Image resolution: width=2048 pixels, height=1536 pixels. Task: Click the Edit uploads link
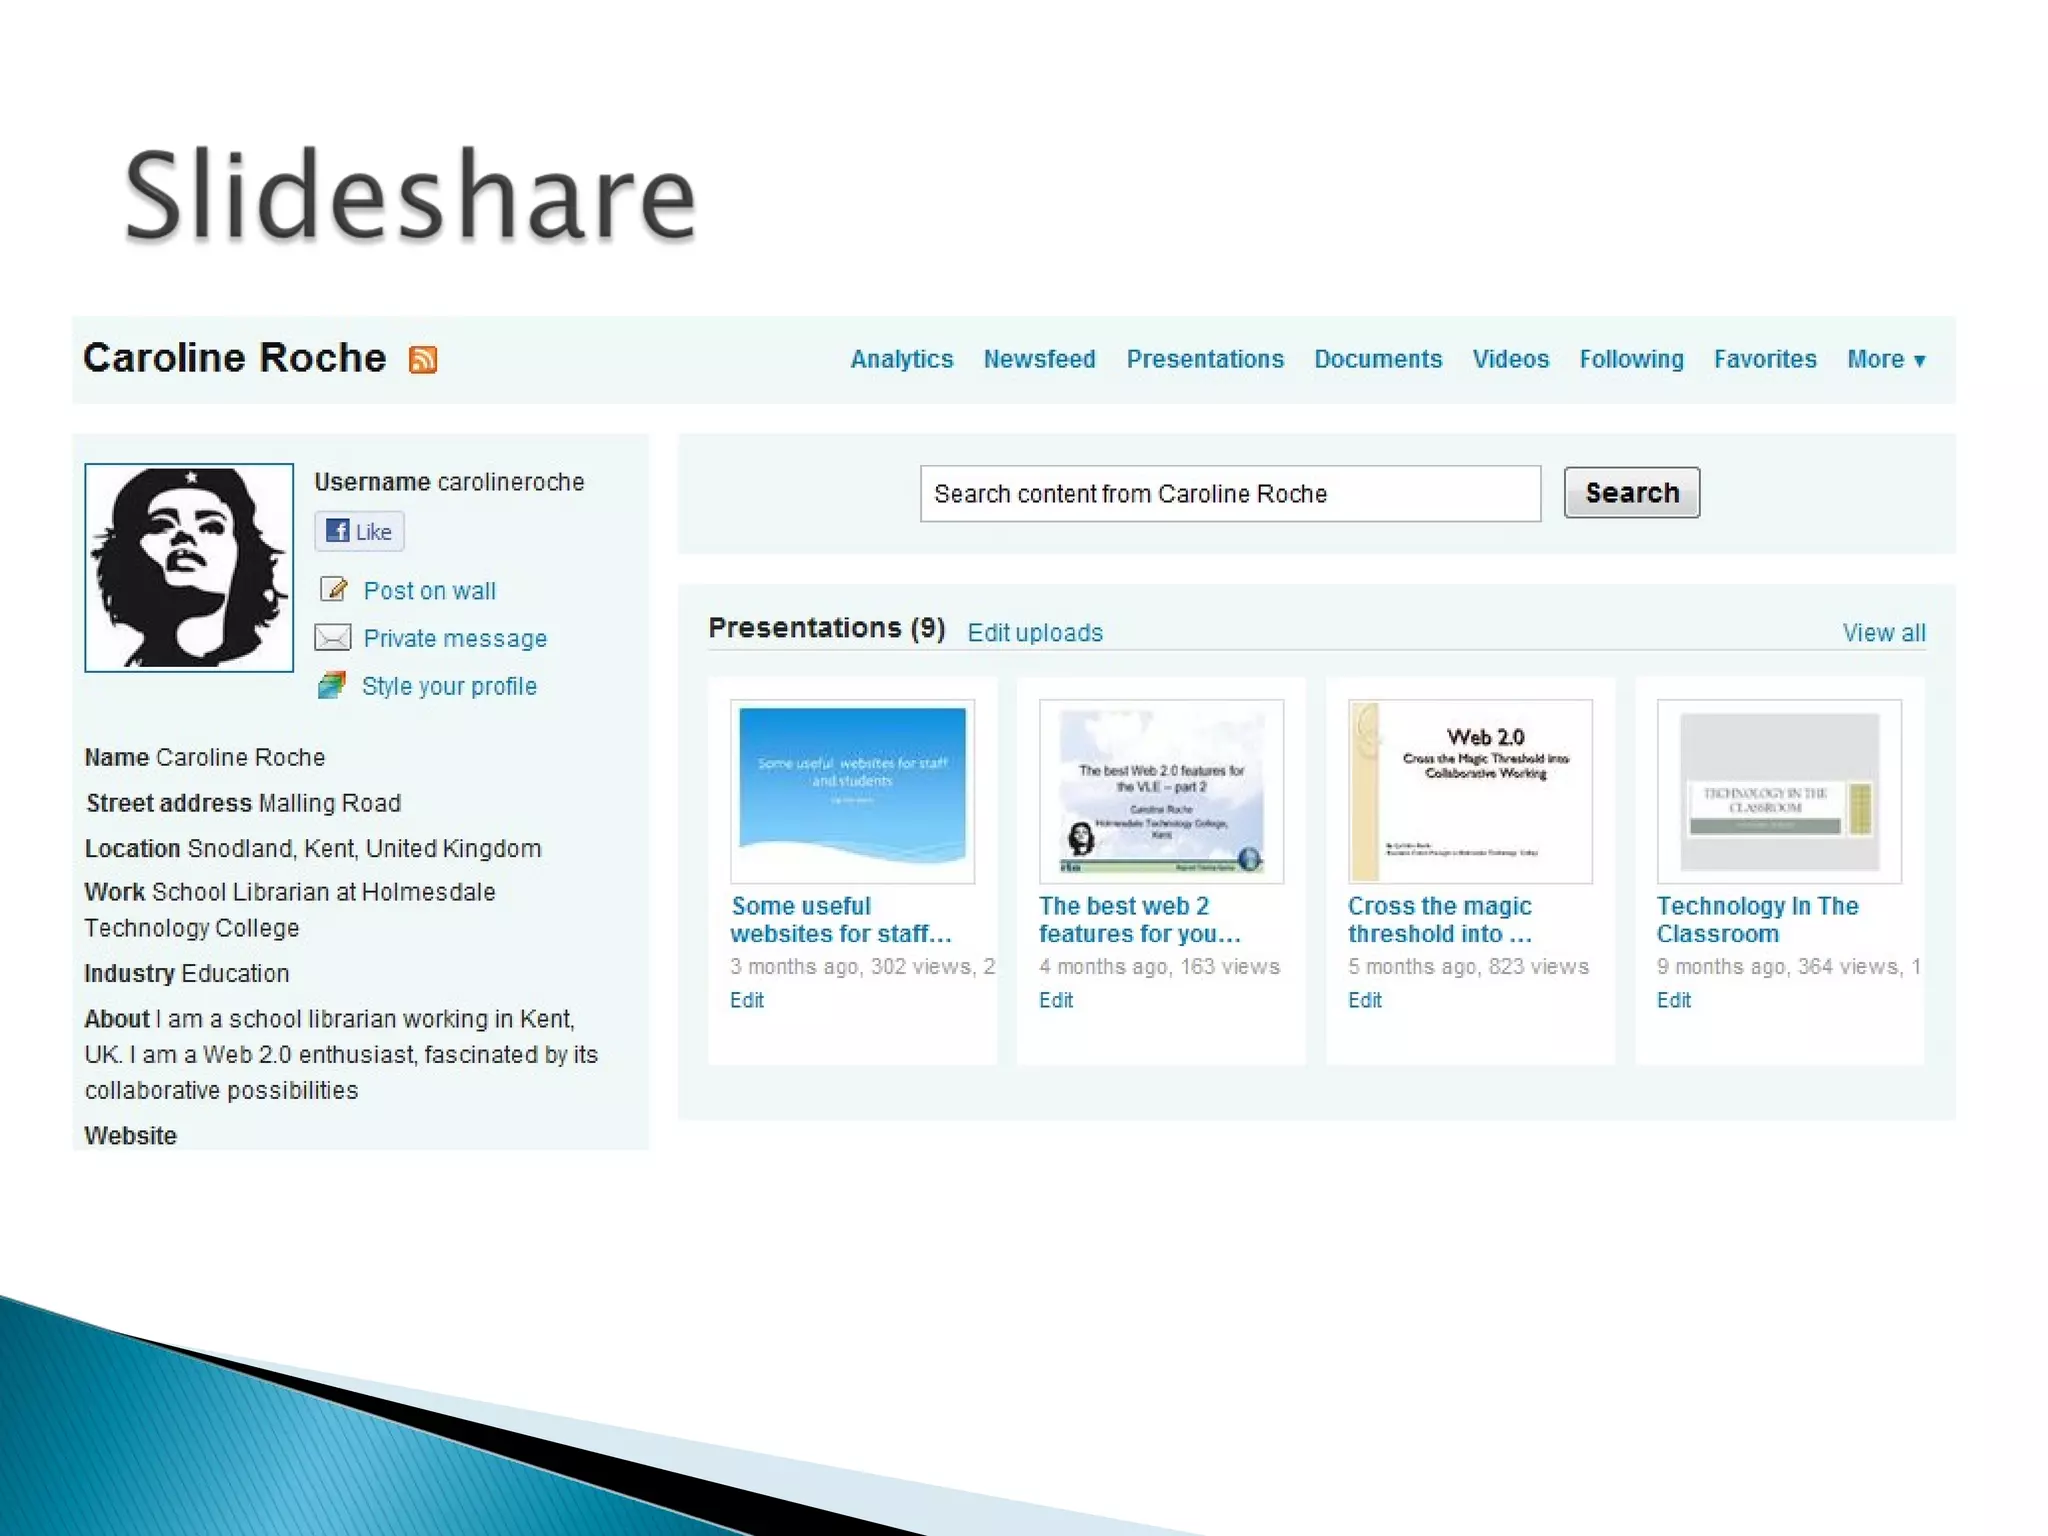tap(1035, 633)
